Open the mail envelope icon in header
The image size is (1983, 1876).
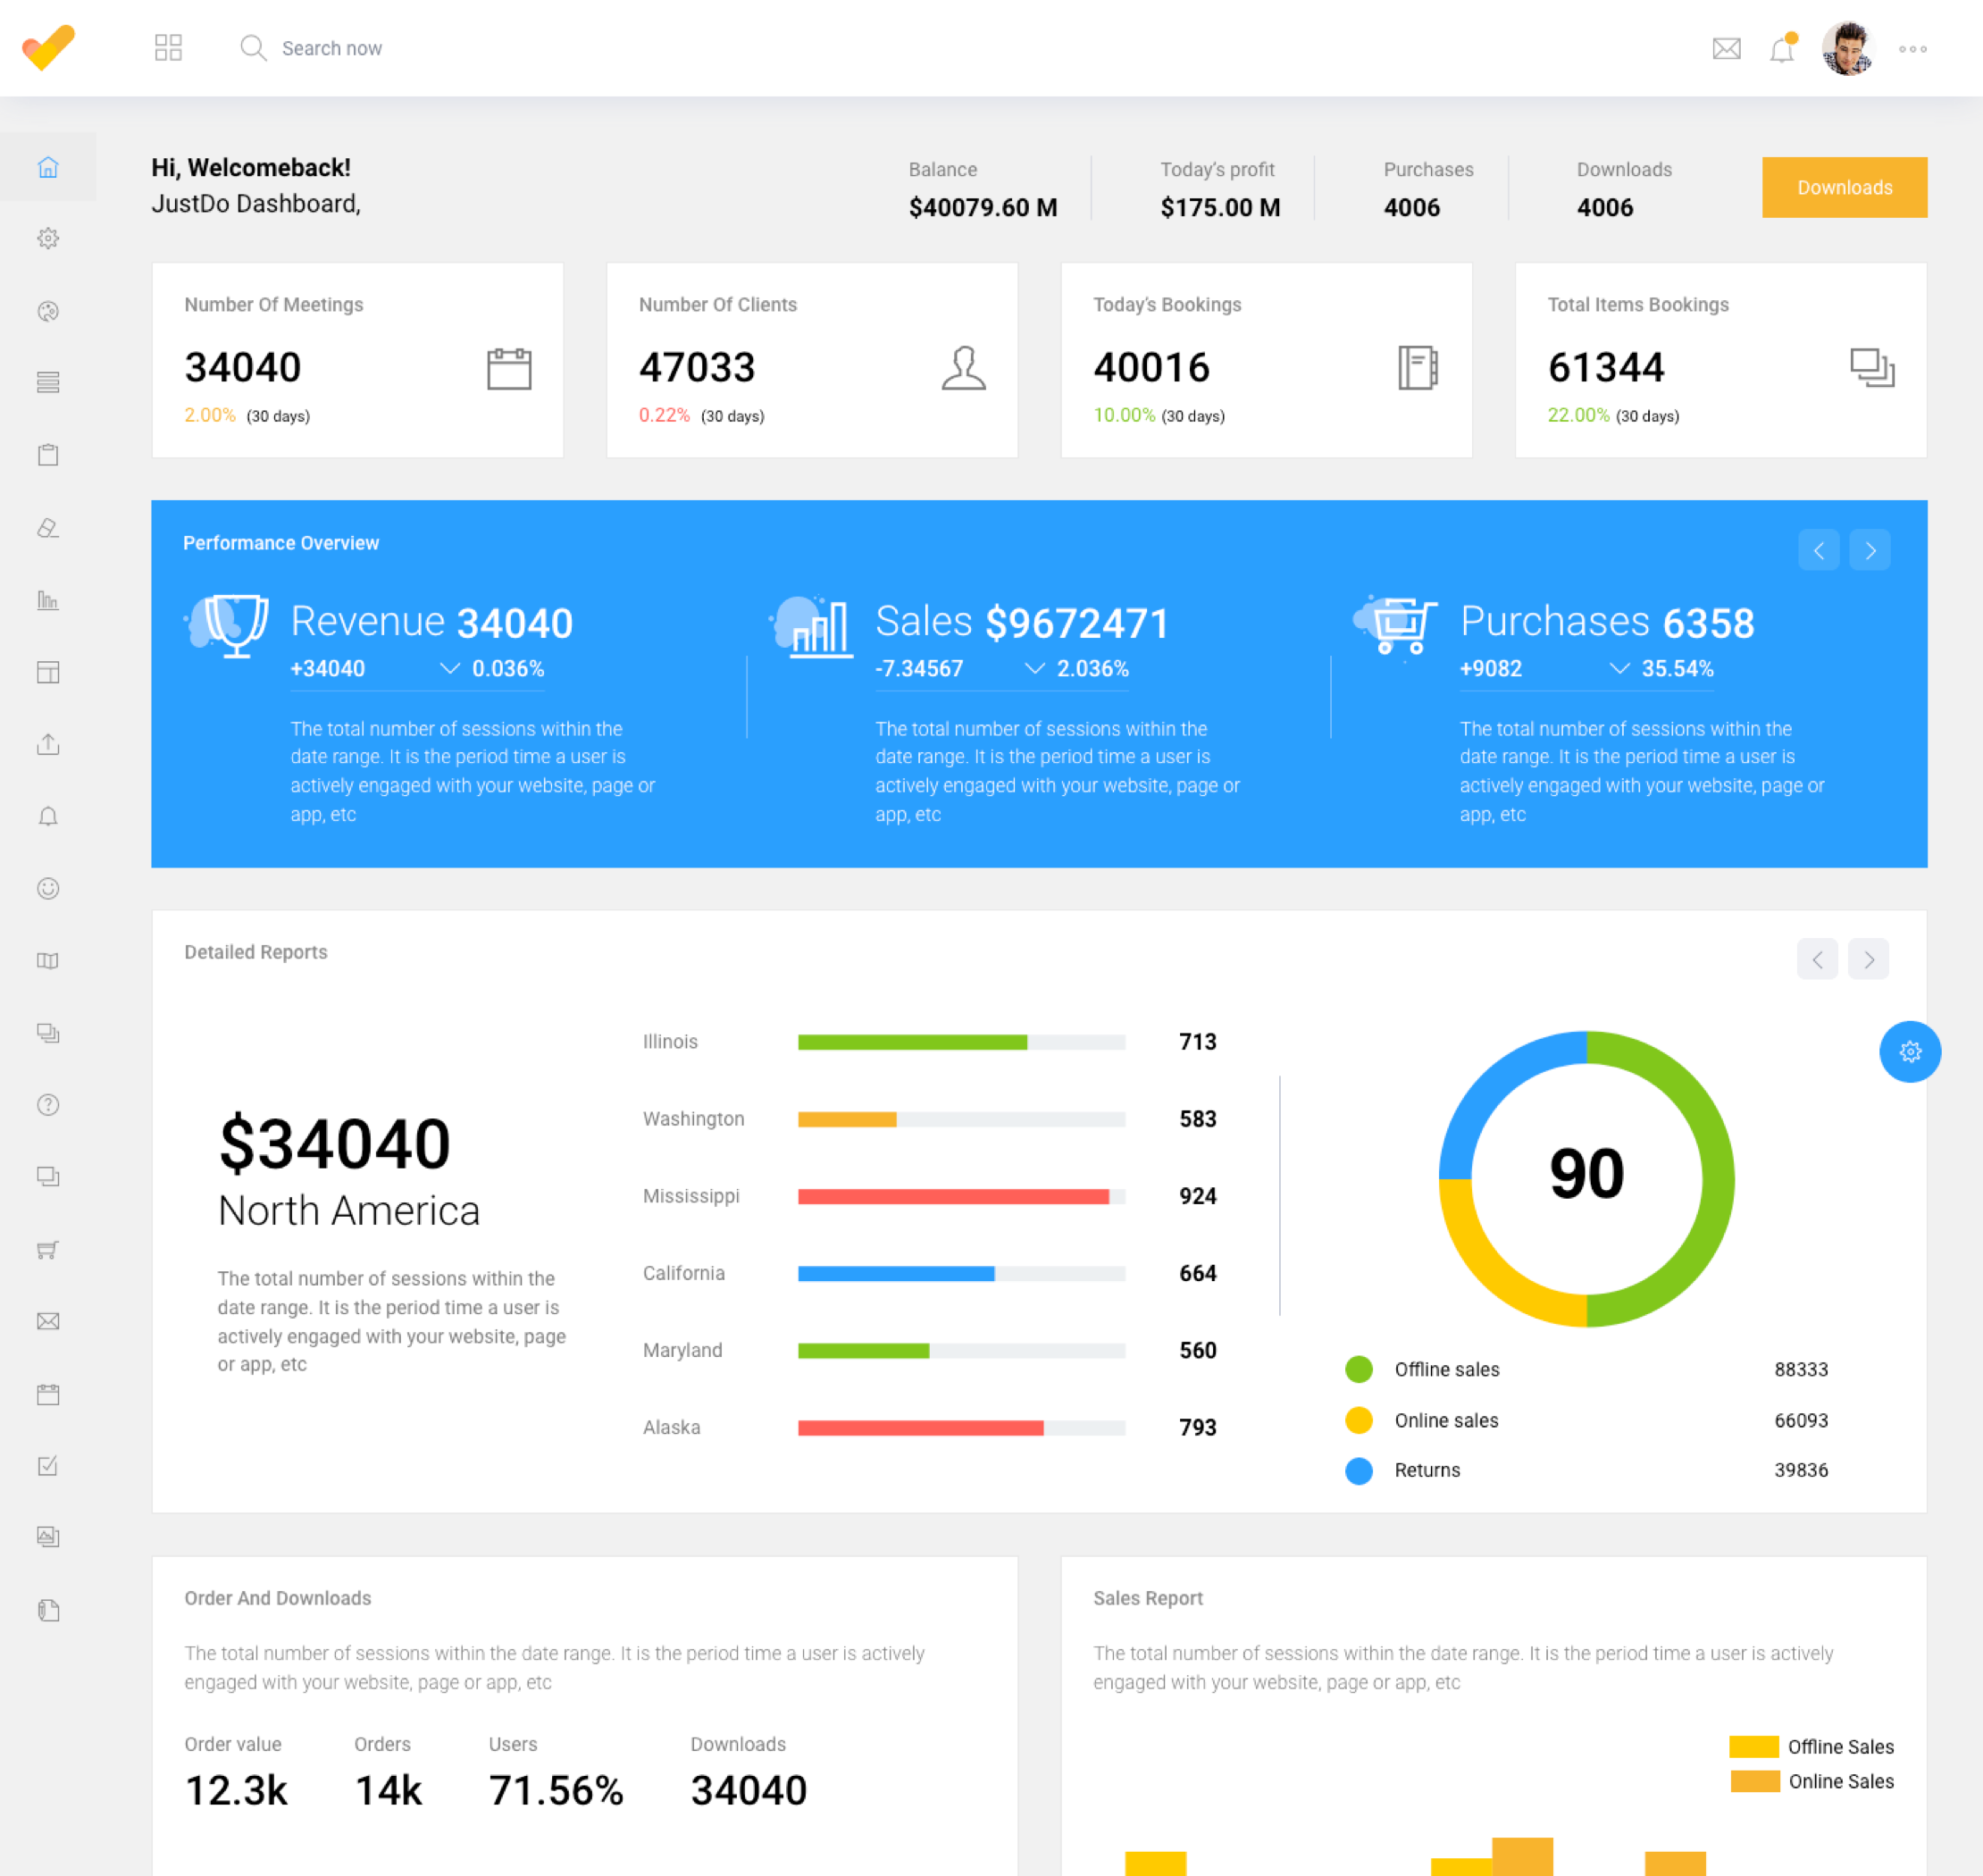tap(1726, 48)
